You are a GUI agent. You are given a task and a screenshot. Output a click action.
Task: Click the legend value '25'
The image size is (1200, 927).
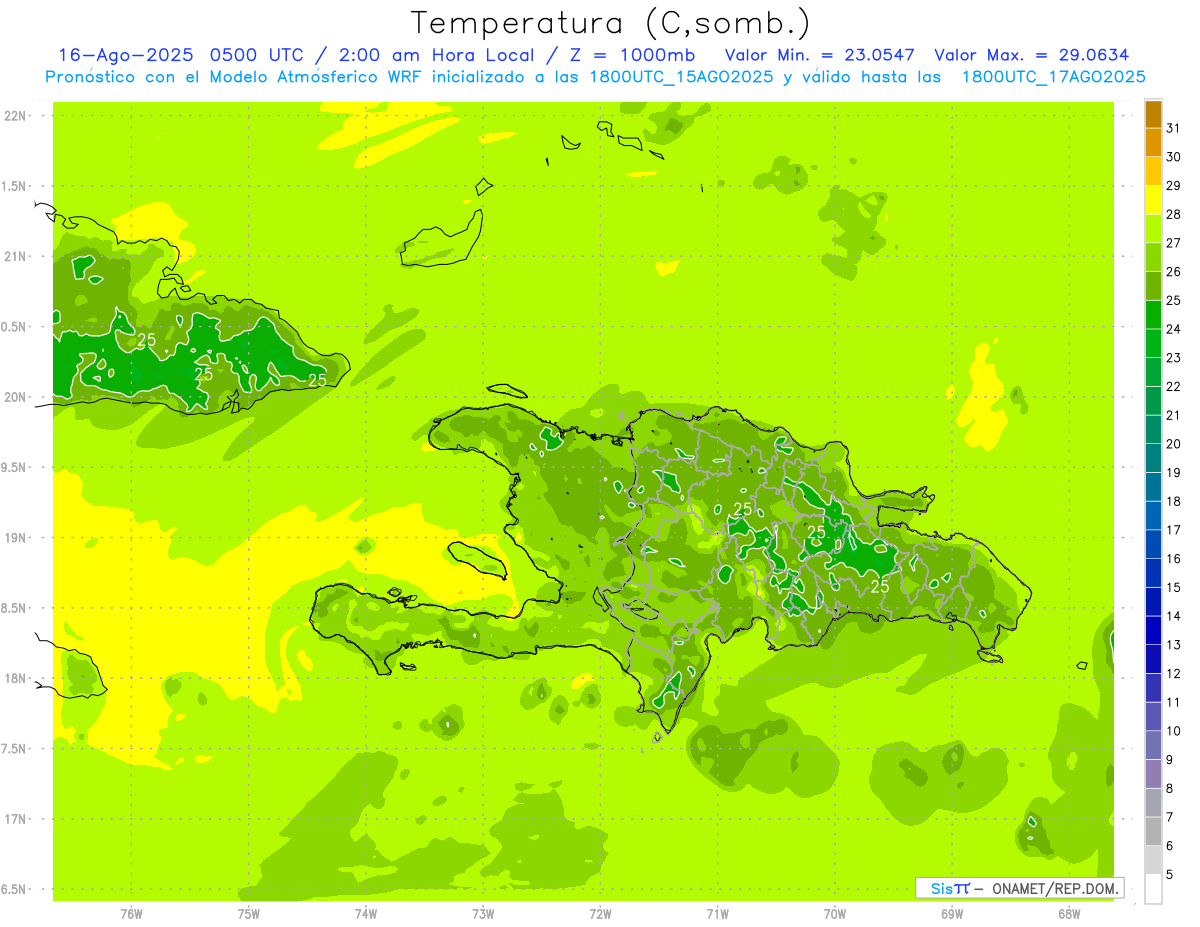pos(1173,300)
